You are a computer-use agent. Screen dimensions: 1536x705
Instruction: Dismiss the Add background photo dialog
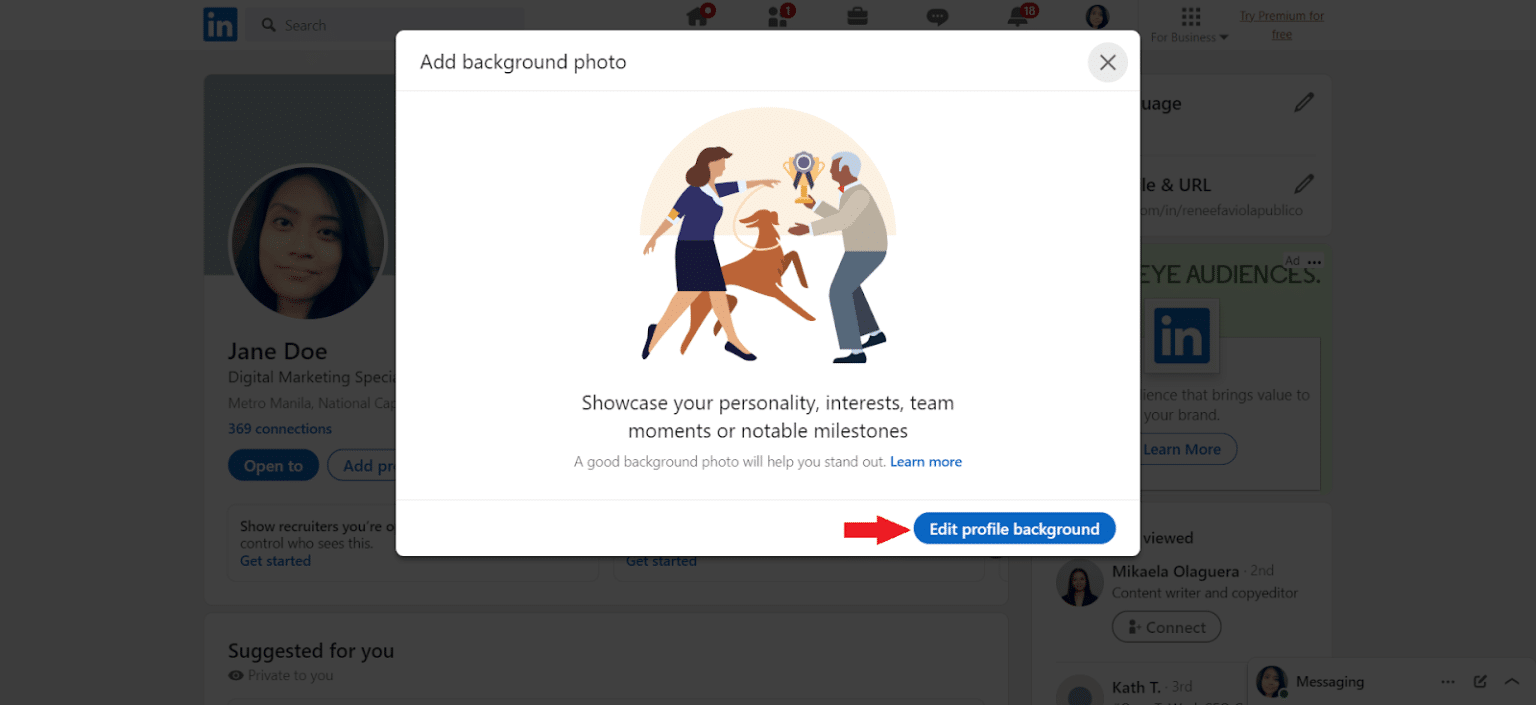coord(1107,62)
